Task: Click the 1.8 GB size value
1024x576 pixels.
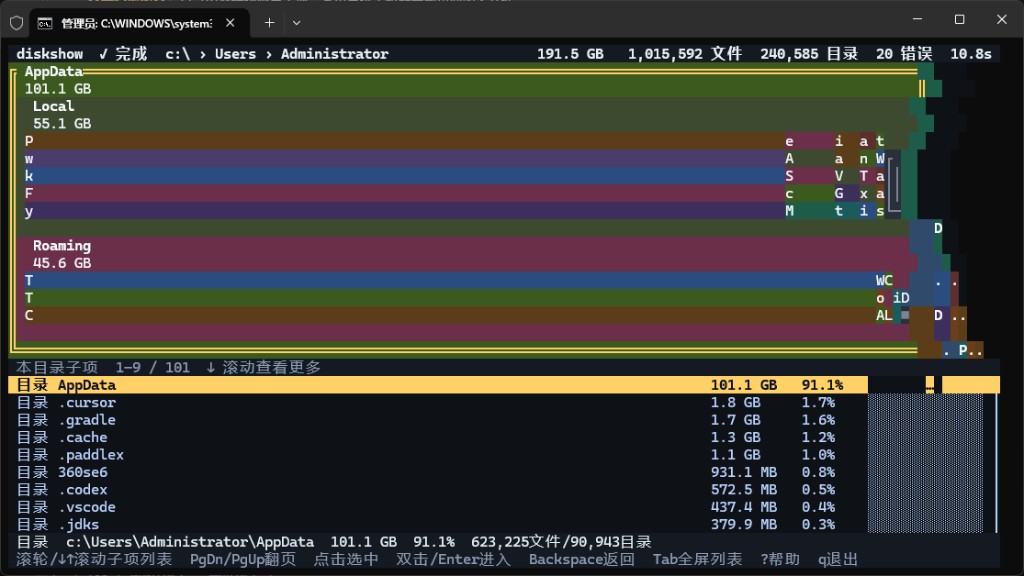Action: point(735,402)
